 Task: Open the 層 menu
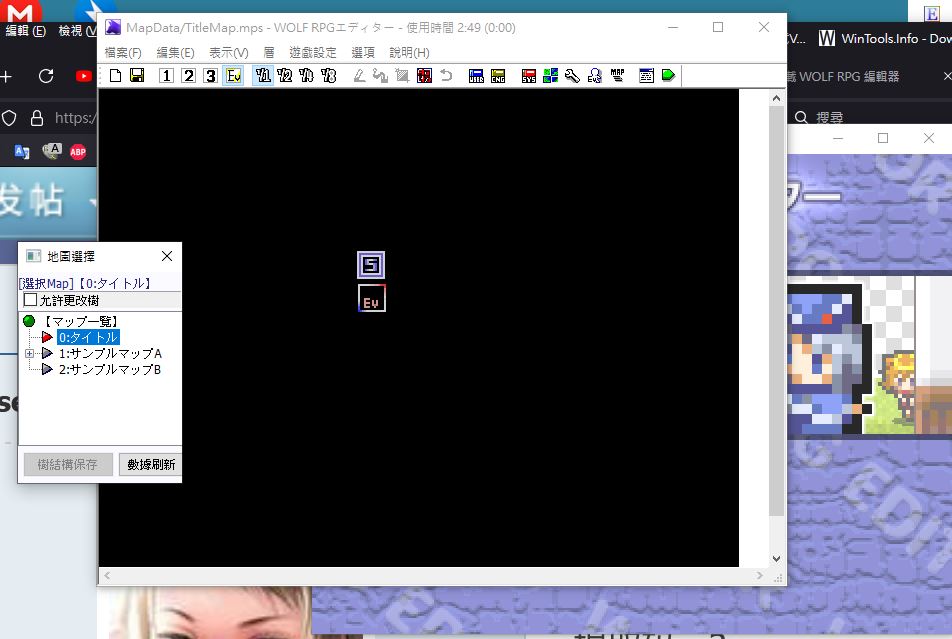click(269, 53)
